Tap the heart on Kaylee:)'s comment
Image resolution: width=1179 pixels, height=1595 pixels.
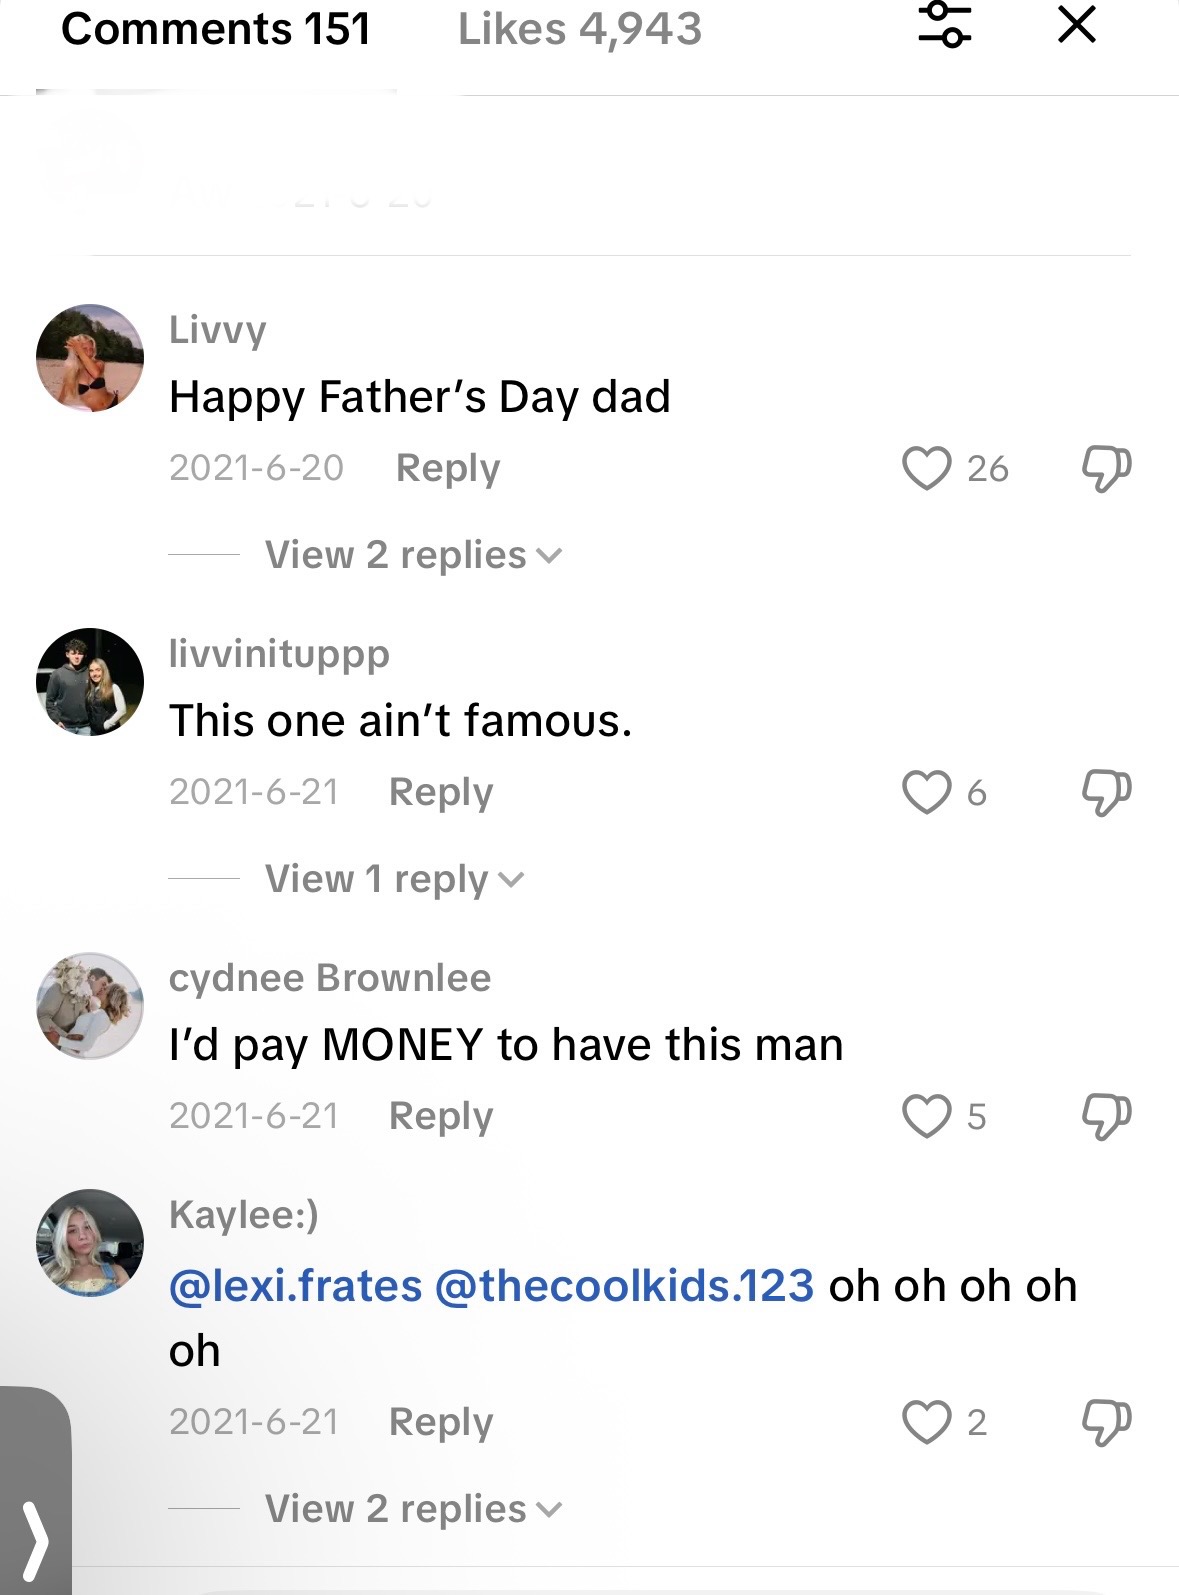pyautogui.click(x=926, y=1422)
